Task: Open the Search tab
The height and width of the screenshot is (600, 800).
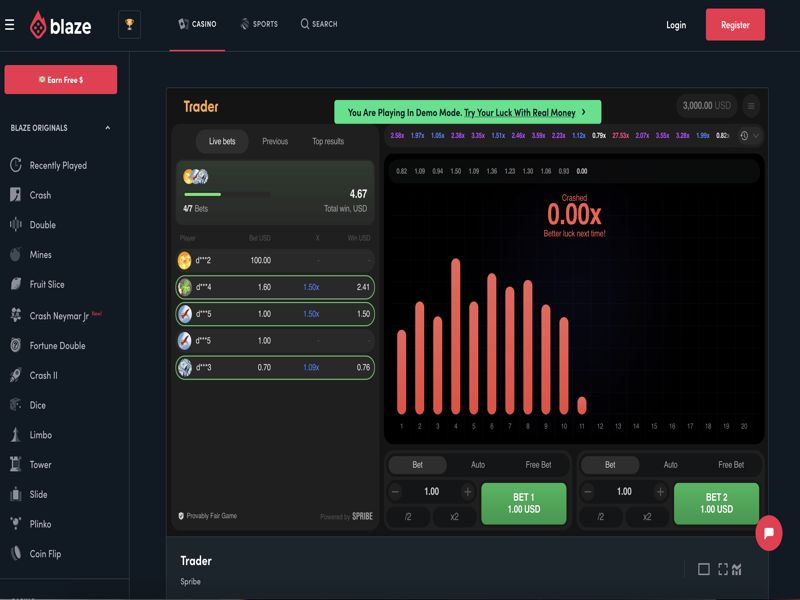Action: 319,24
